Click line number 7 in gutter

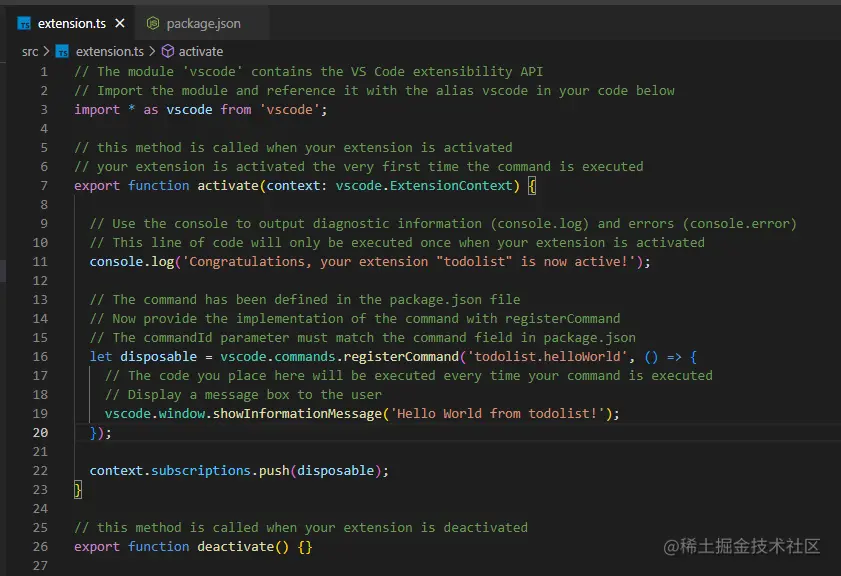(44, 186)
